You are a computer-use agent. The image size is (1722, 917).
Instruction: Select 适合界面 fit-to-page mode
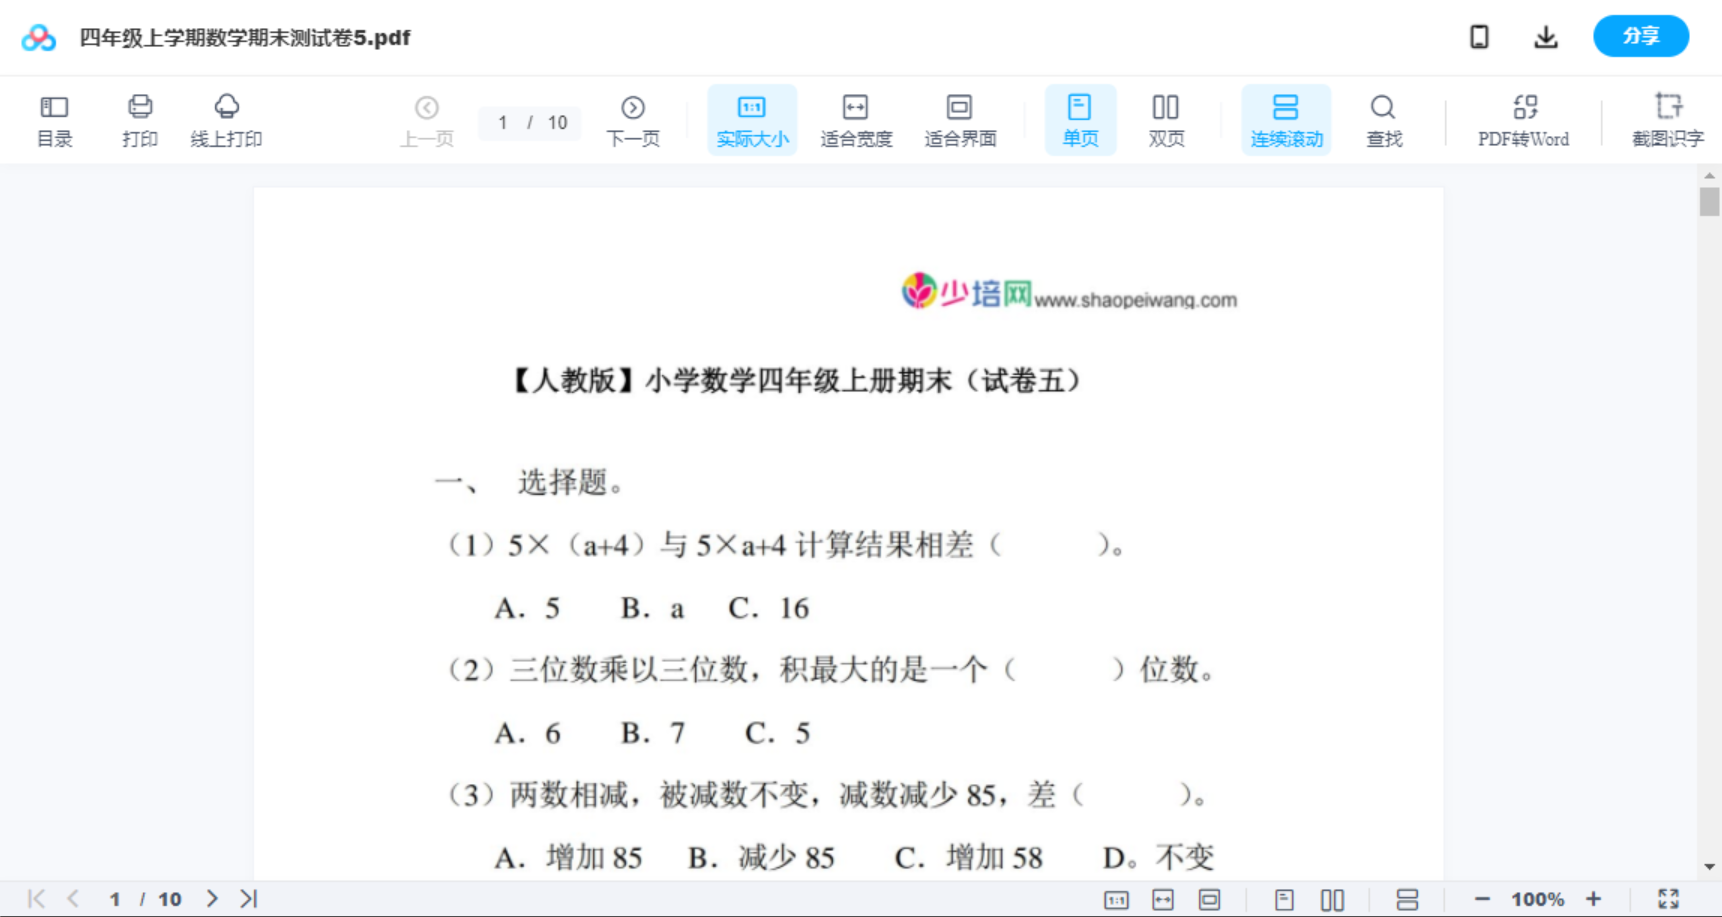tap(960, 120)
